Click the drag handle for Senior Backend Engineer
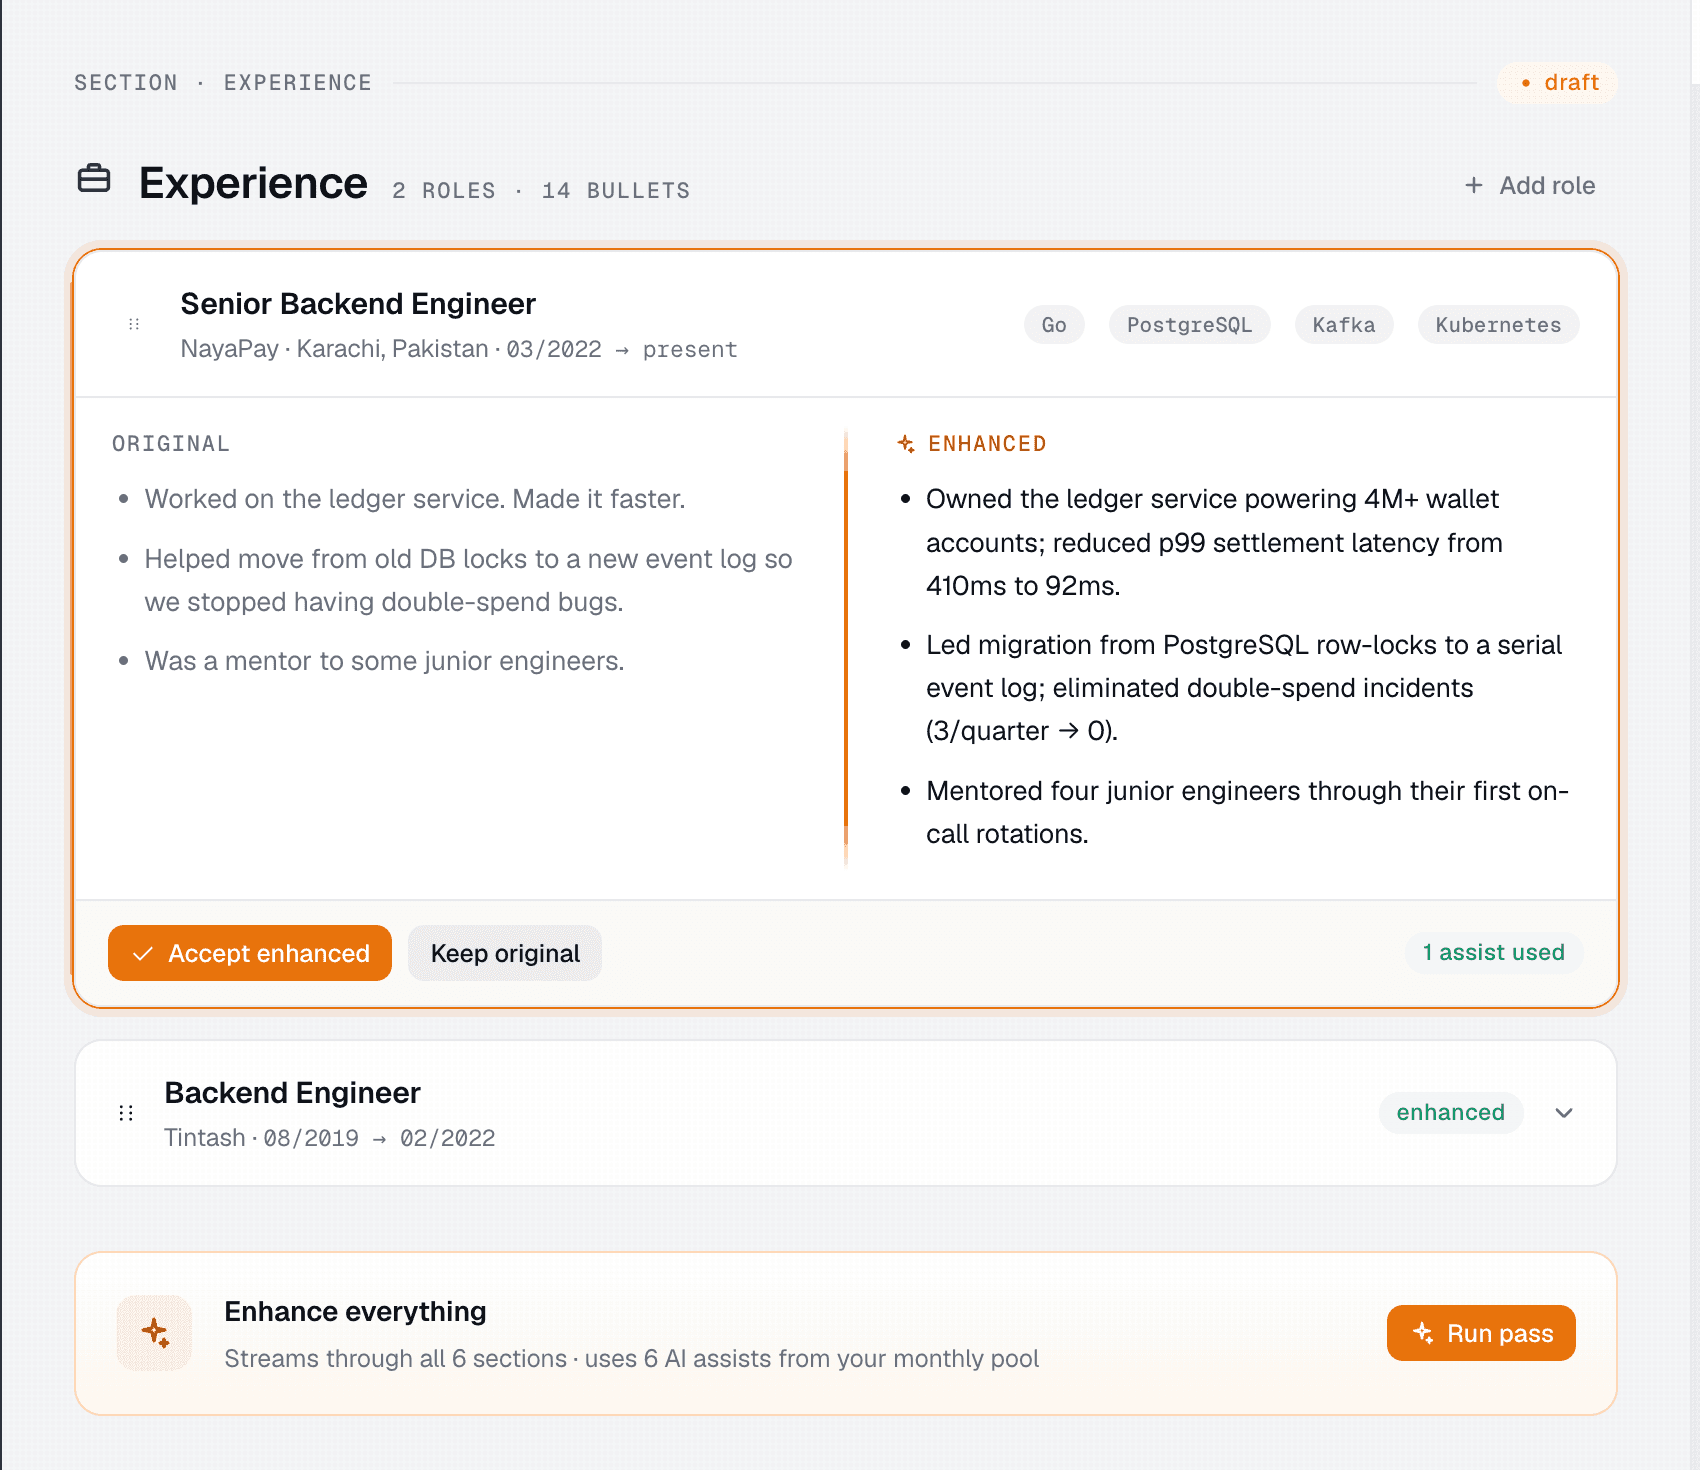This screenshot has width=1700, height=1470. click(134, 324)
